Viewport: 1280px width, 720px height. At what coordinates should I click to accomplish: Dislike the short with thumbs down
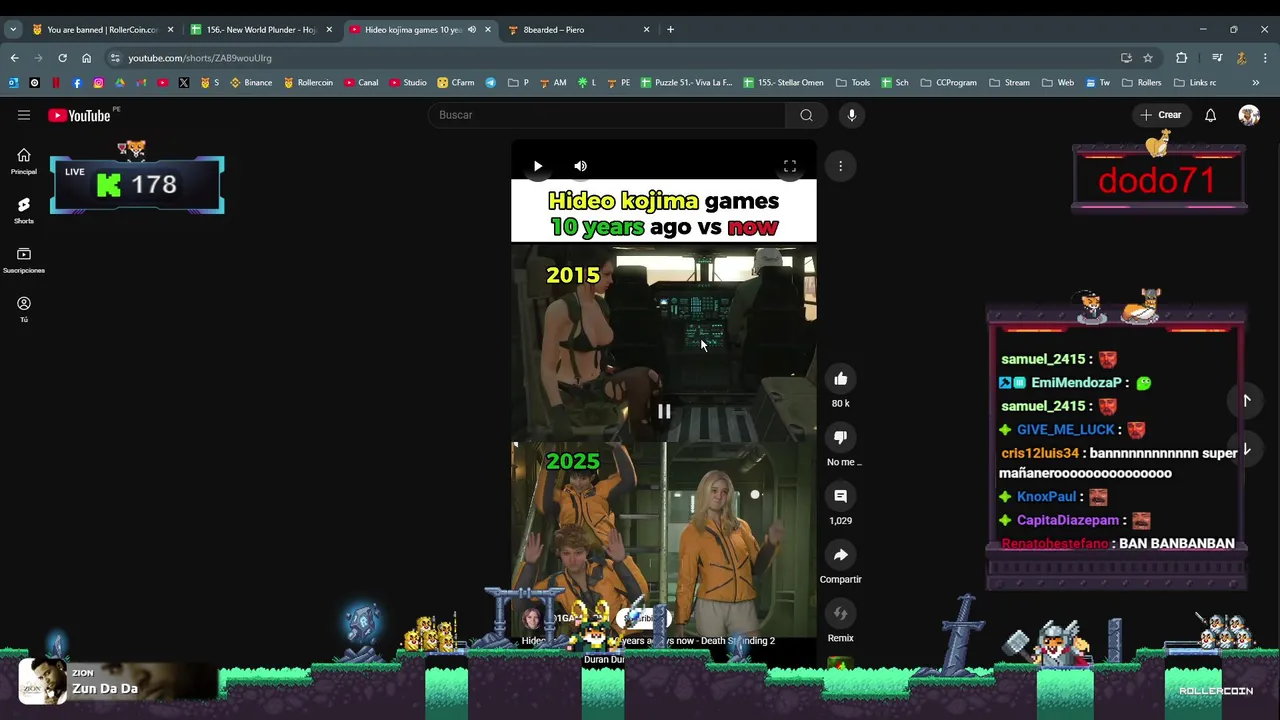(x=841, y=437)
